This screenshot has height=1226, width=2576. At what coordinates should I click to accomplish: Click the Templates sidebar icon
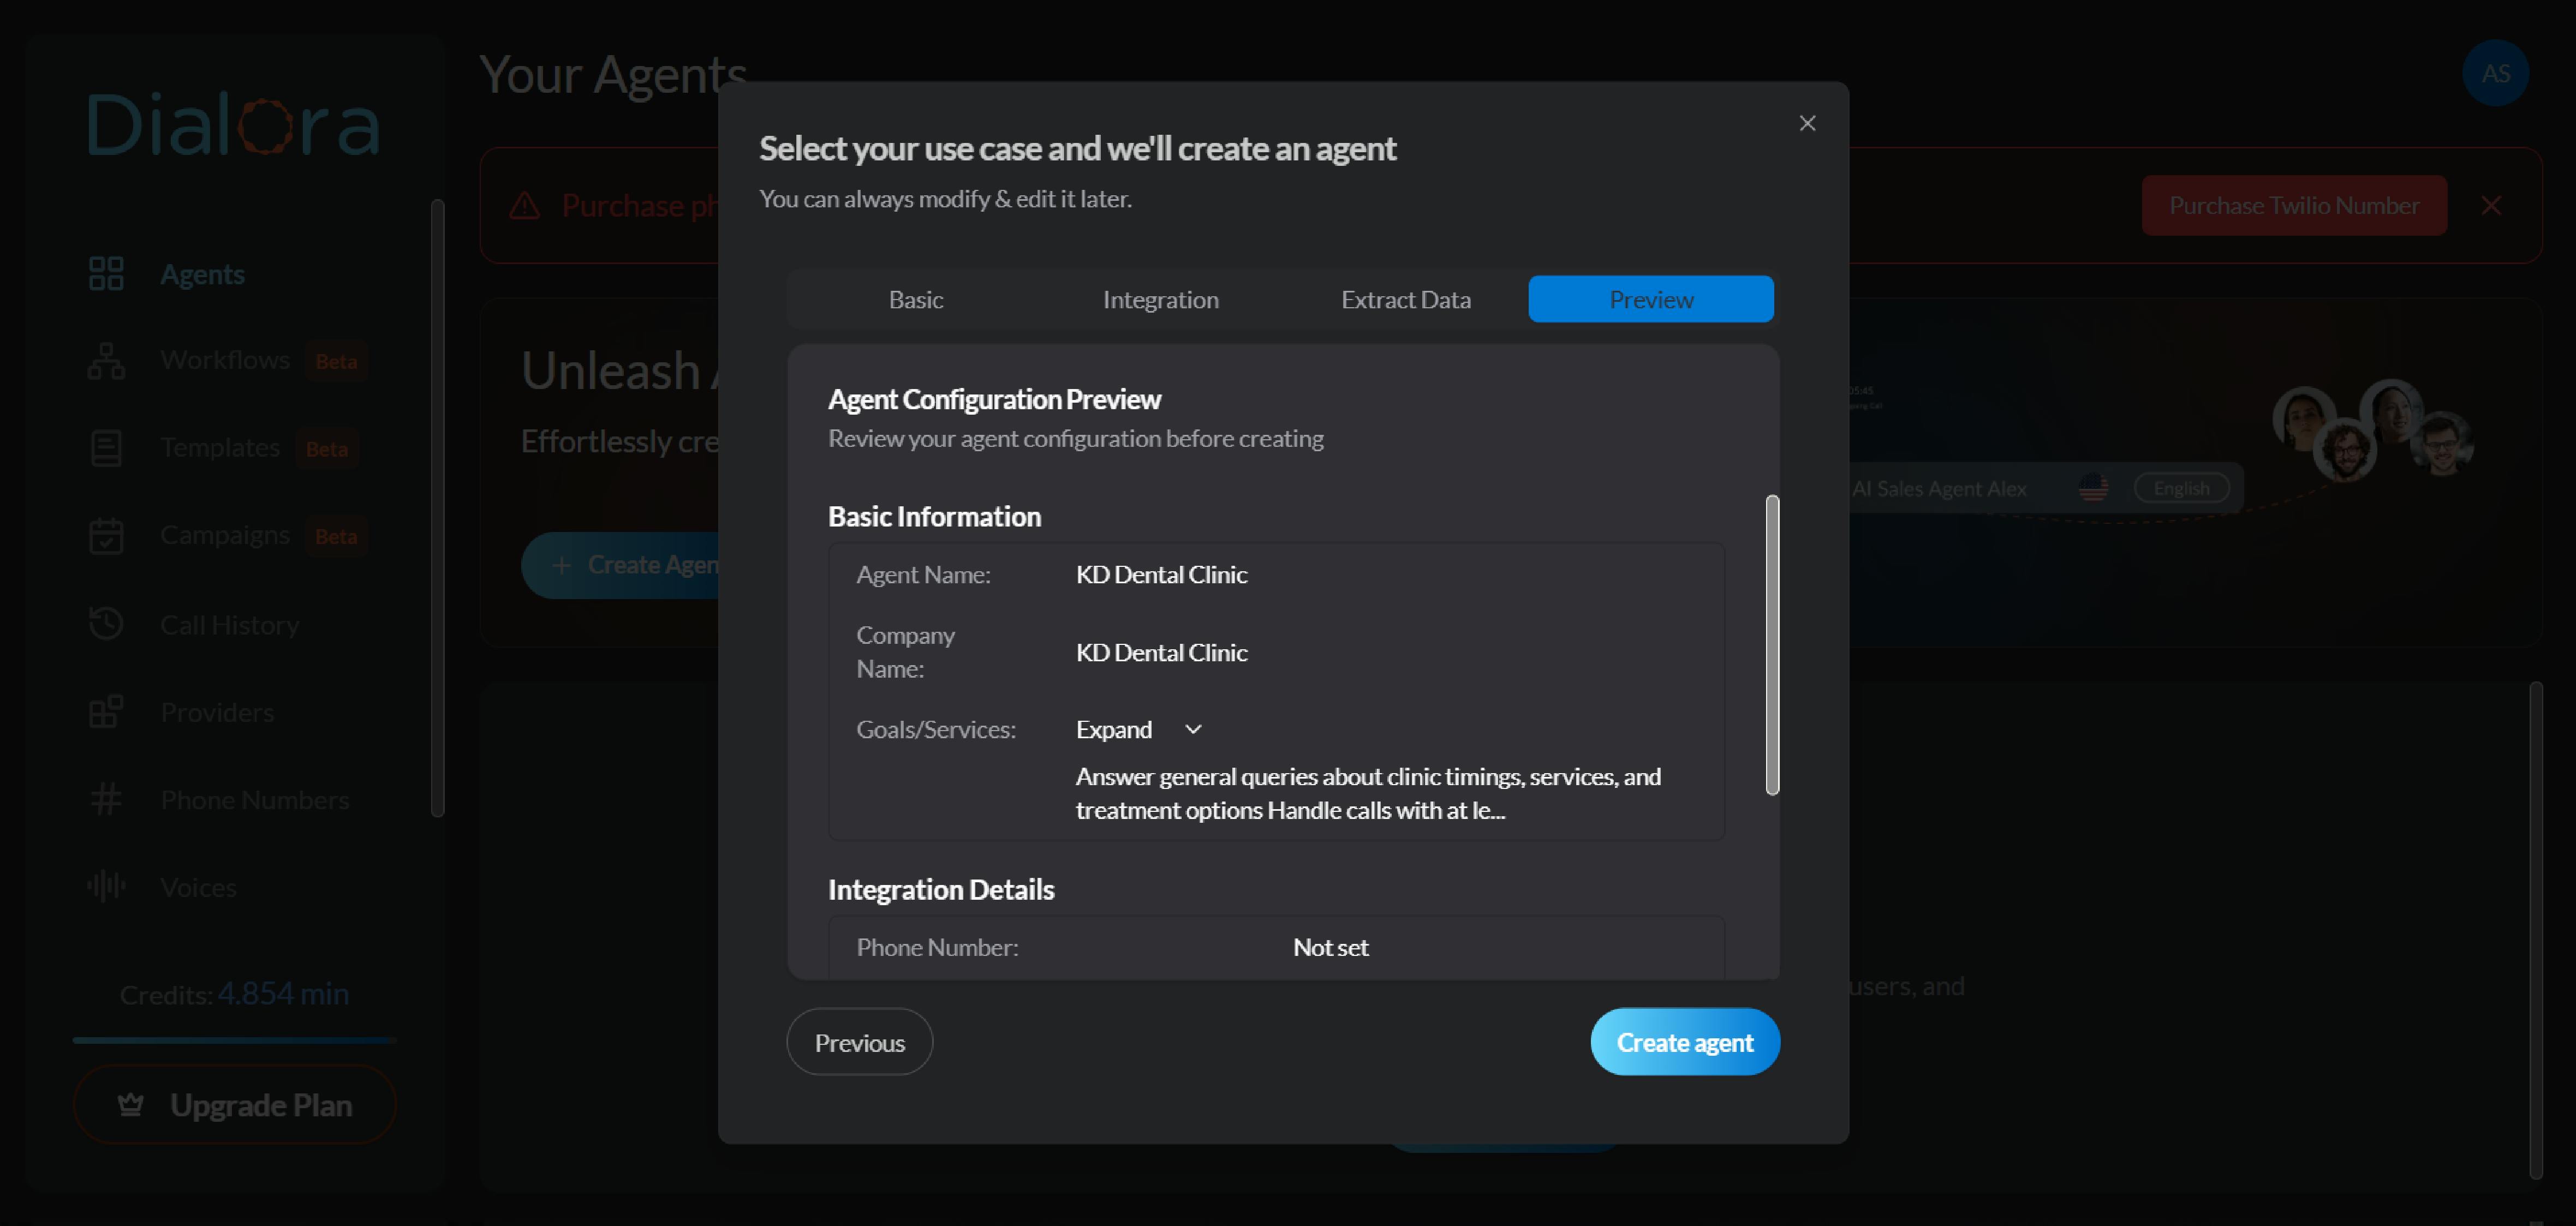click(106, 447)
